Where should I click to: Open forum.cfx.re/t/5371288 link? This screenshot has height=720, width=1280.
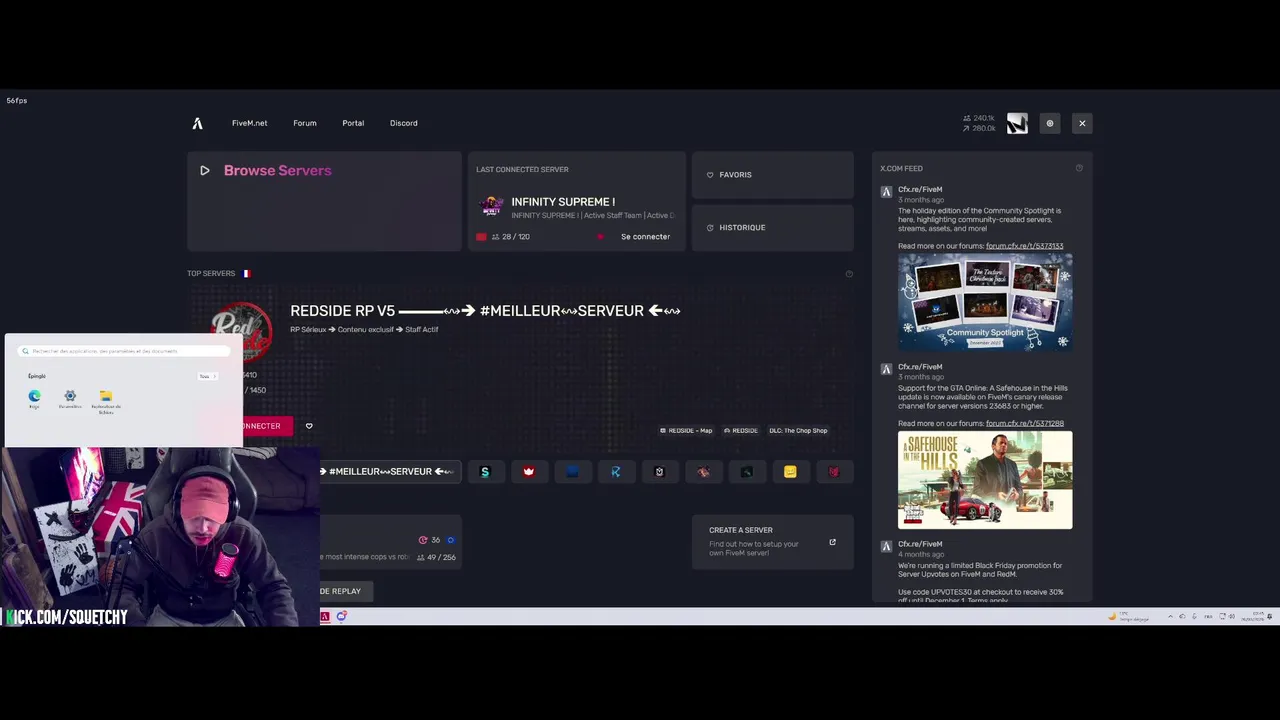coord(1024,424)
